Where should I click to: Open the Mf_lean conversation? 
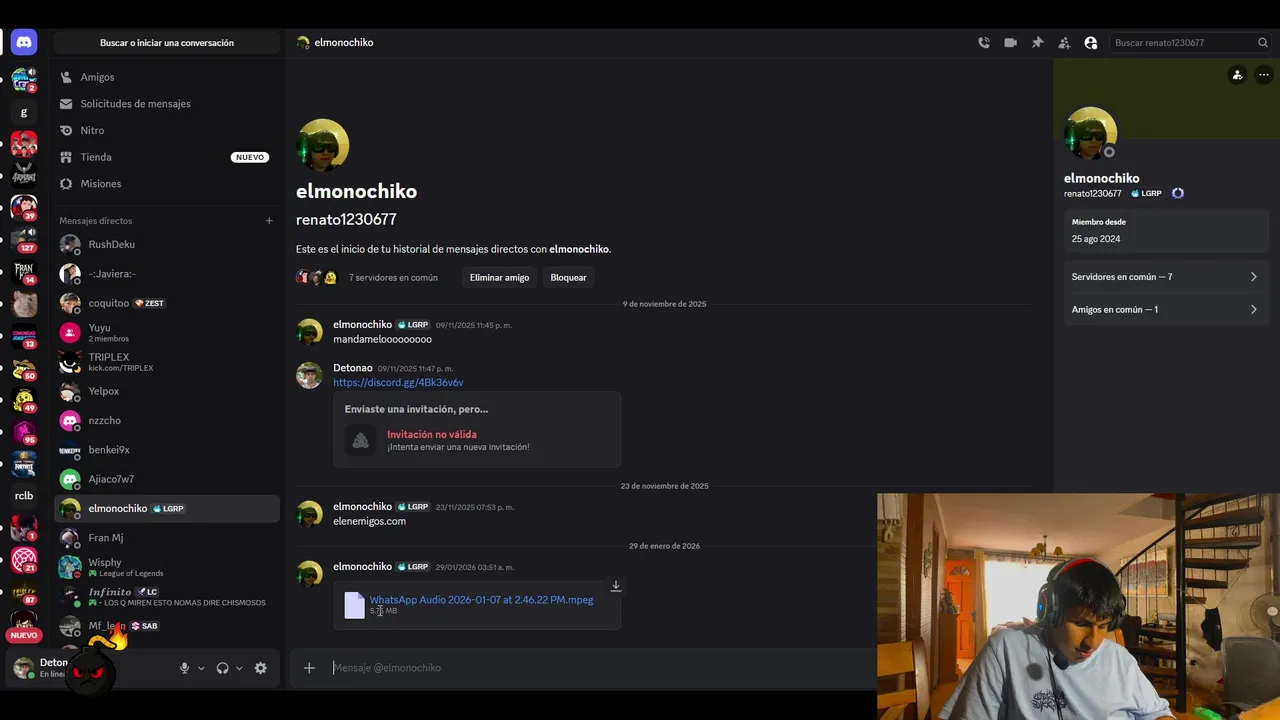(x=167, y=626)
